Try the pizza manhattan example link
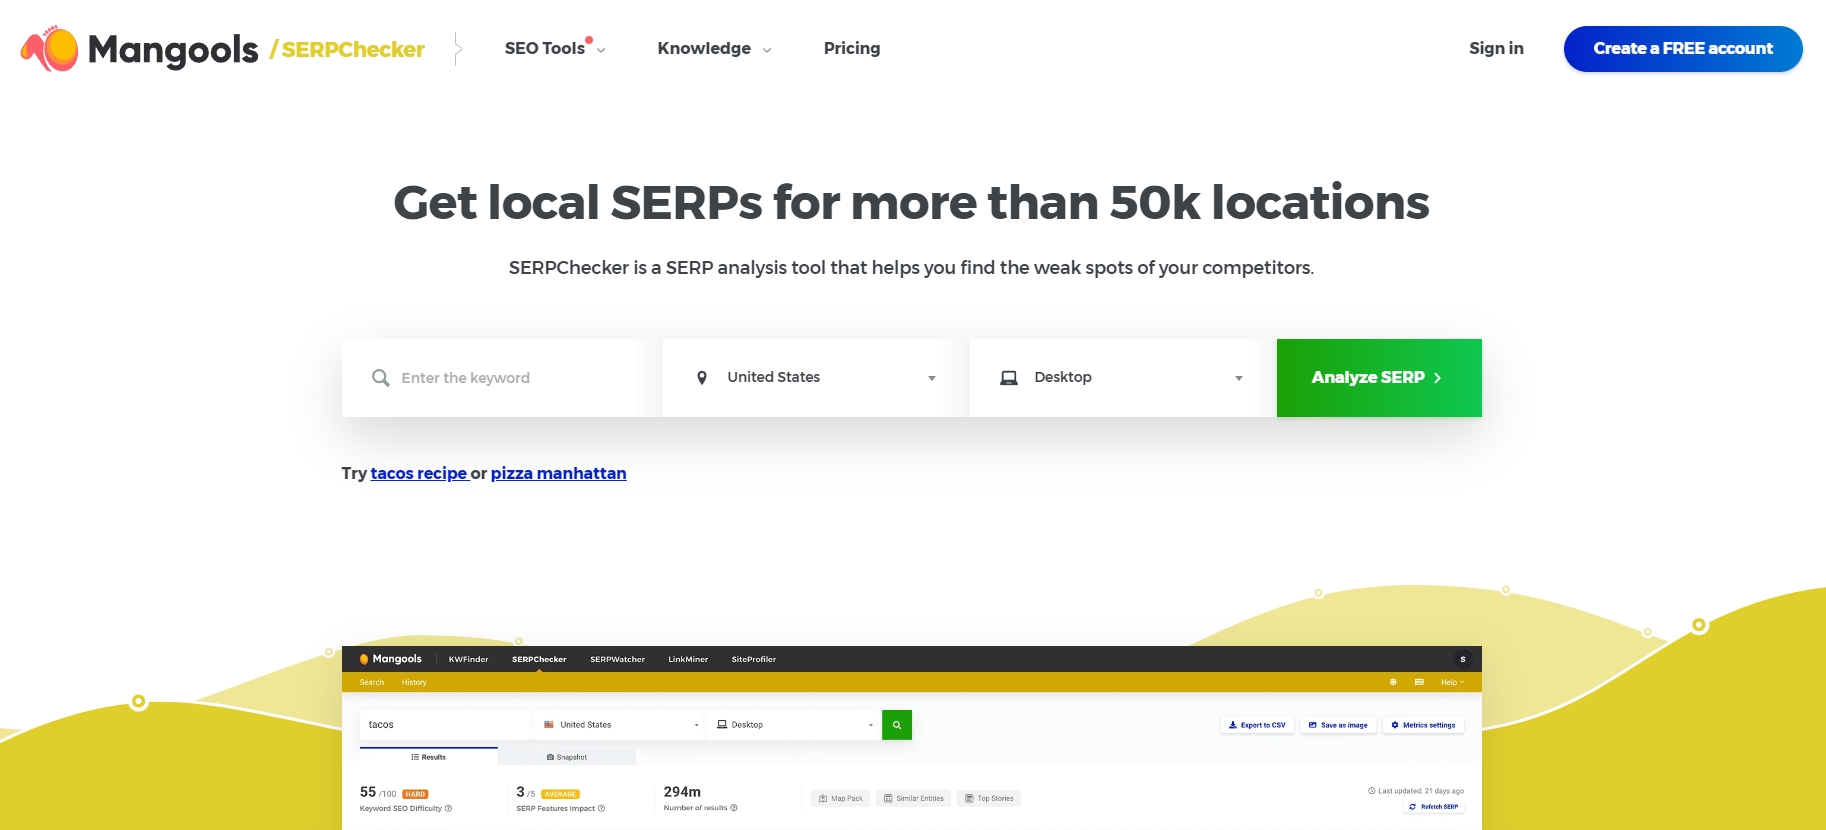Screen dimensions: 1826x830 pyautogui.click(x=558, y=473)
